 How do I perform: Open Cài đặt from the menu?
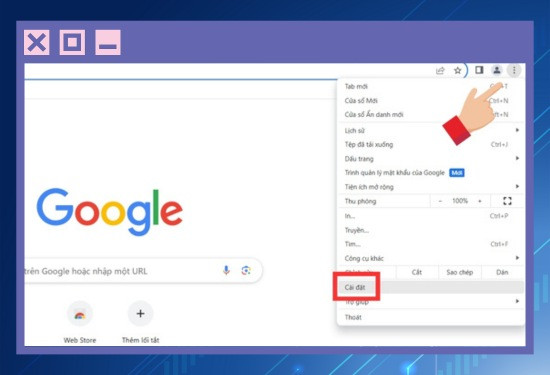(x=431, y=287)
